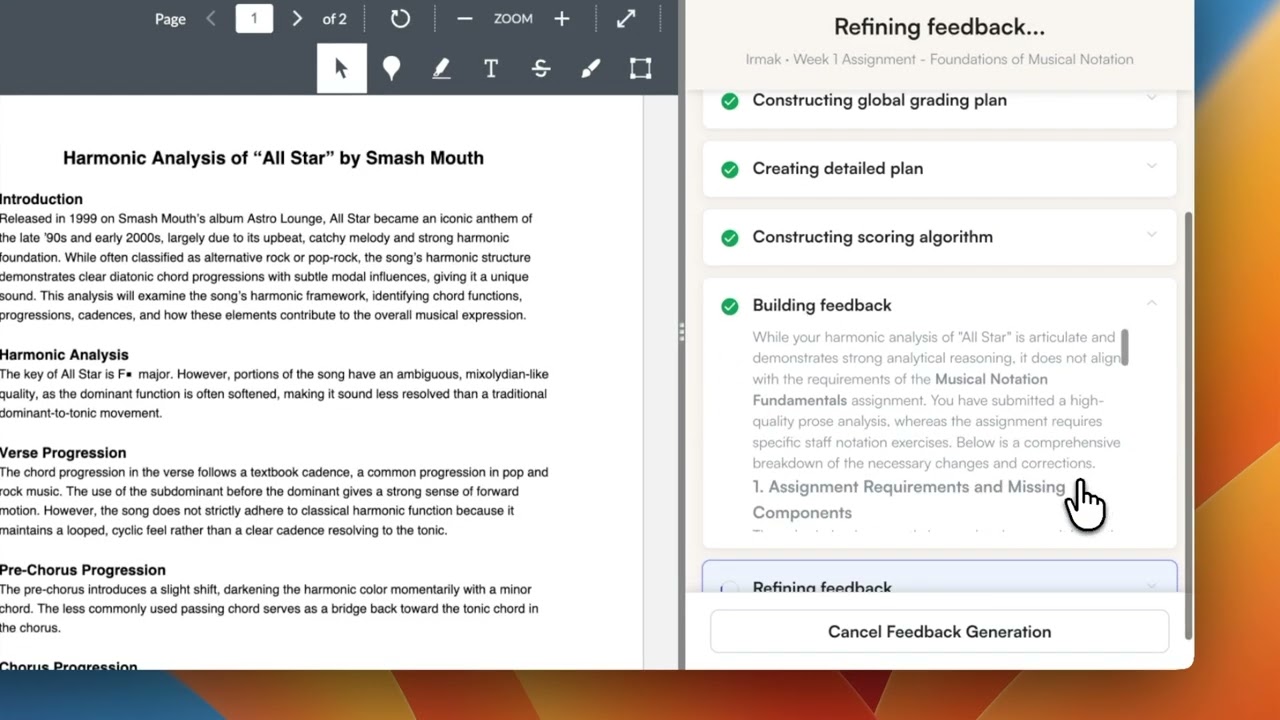1280x720 pixels.
Task: Click the Building feedback text scrollbar
Action: (x=1125, y=347)
